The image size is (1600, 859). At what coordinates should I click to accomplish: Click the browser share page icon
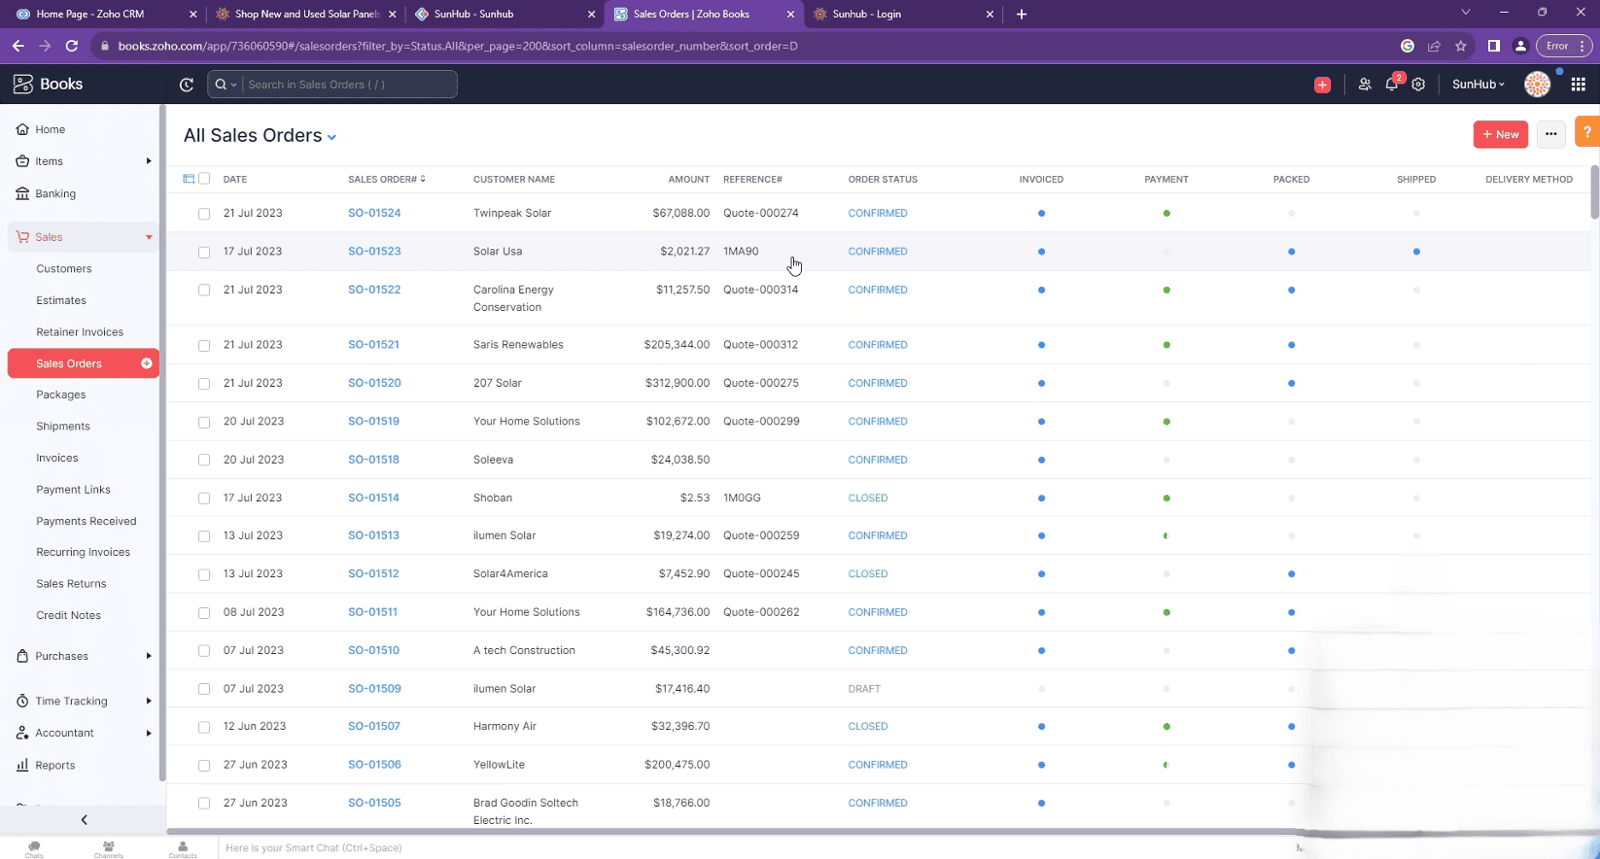1434,46
